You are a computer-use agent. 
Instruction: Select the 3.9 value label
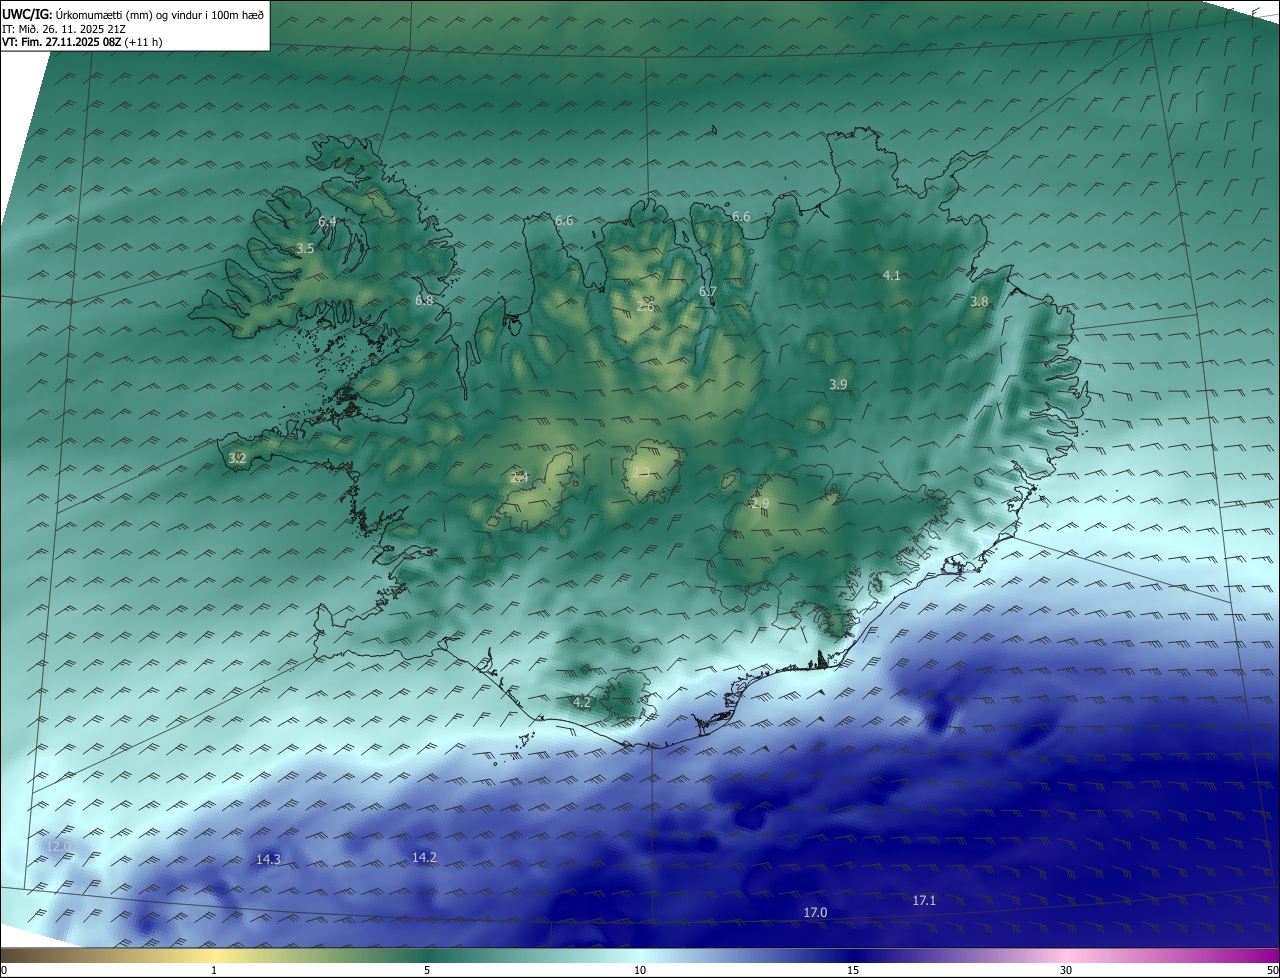point(838,384)
